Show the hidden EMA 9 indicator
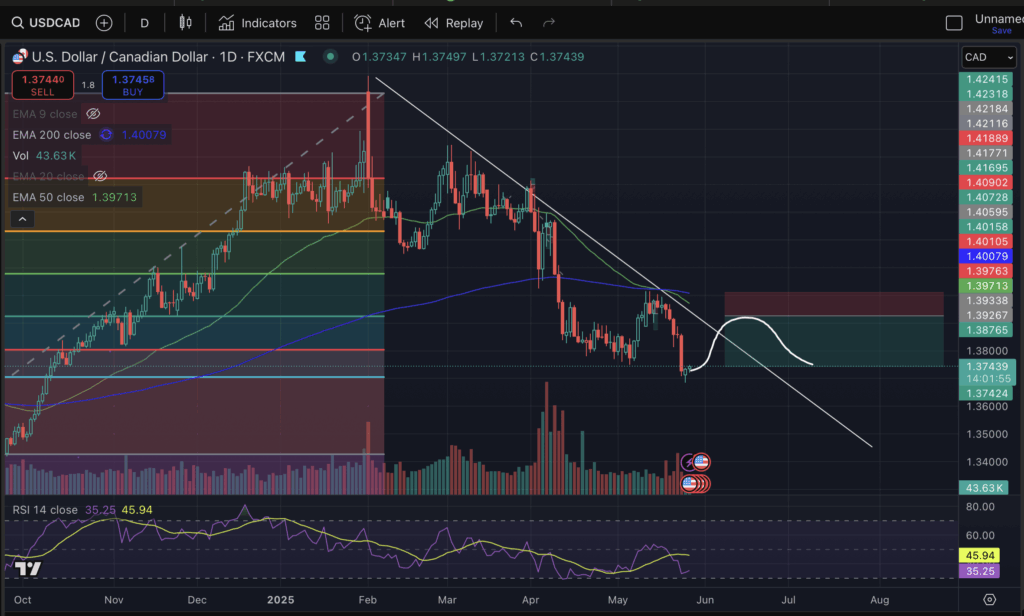1024x616 pixels. click(94, 114)
